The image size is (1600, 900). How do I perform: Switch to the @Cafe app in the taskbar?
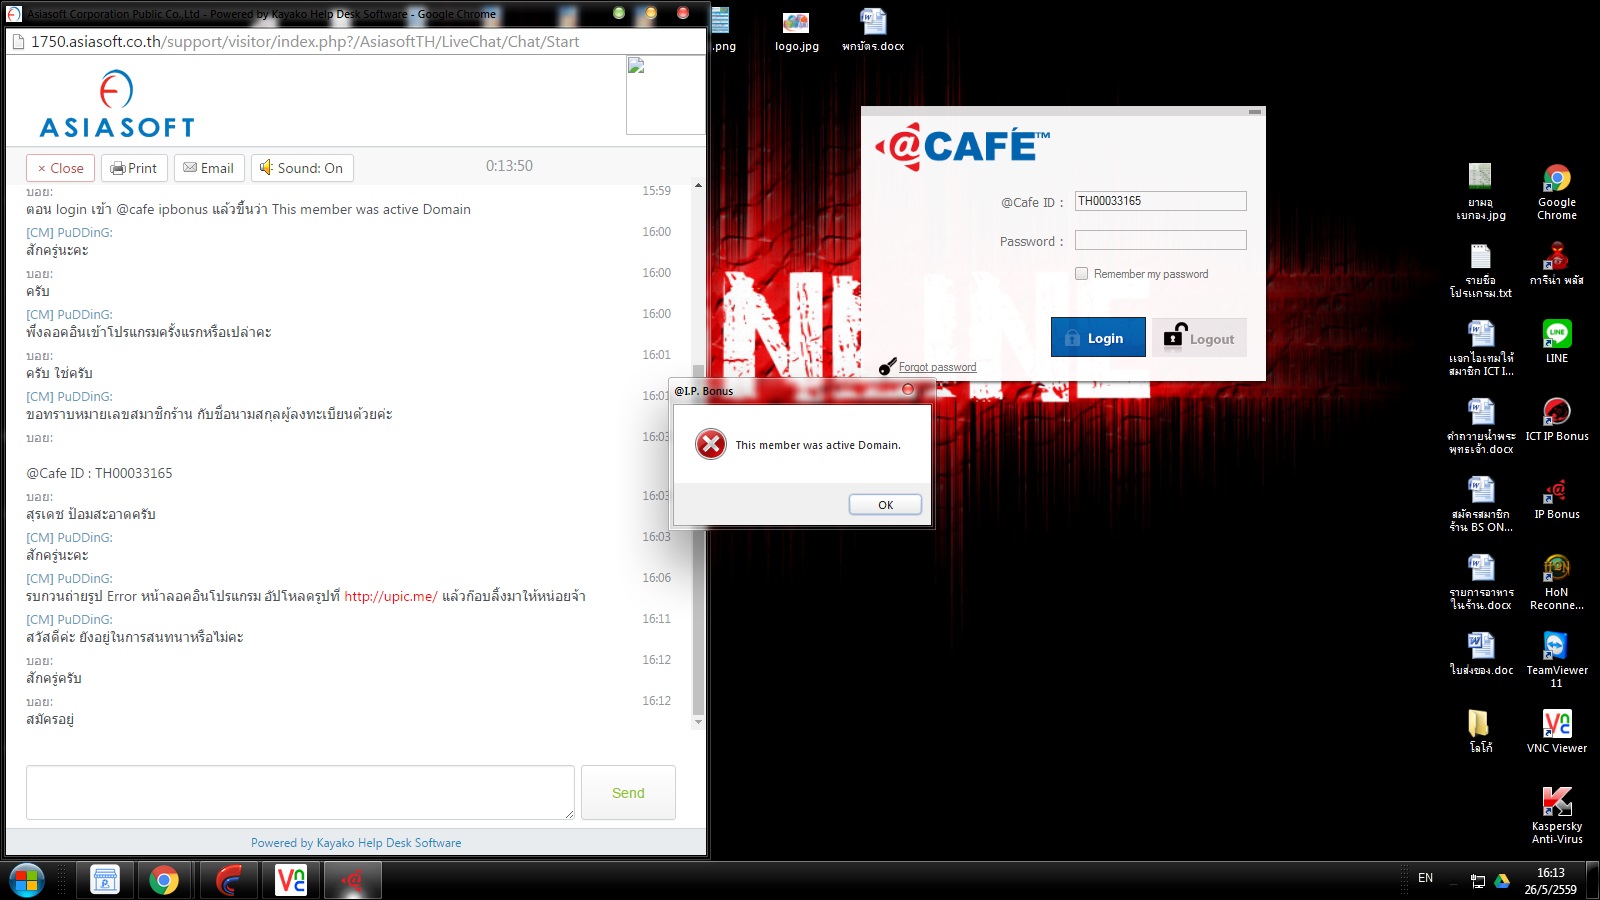click(352, 880)
